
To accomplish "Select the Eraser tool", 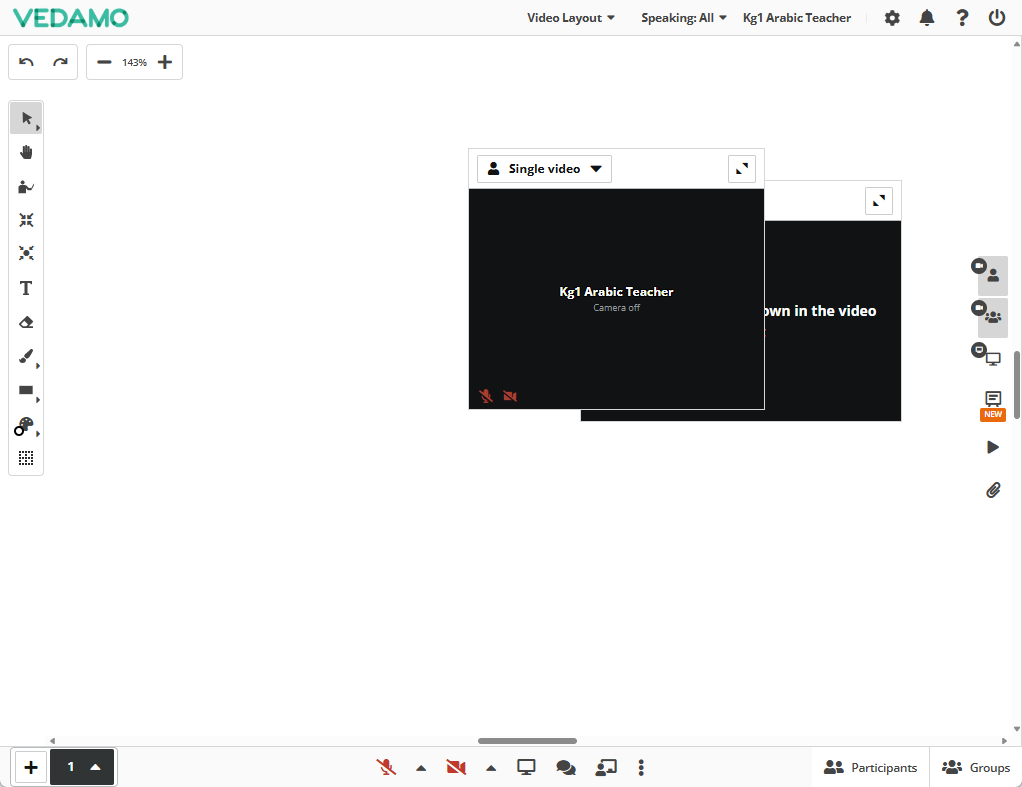I will coord(26,322).
